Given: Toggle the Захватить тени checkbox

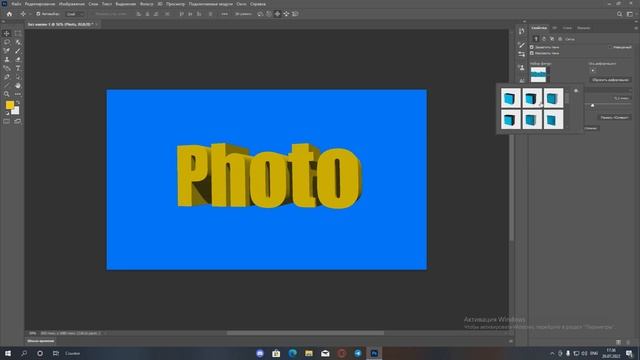Looking at the screenshot, I should point(532,47).
